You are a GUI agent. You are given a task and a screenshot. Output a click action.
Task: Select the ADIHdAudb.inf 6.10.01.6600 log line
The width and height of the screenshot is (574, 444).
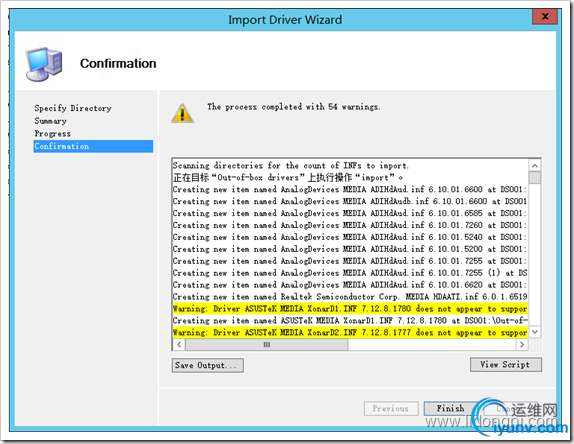coord(350,201)
